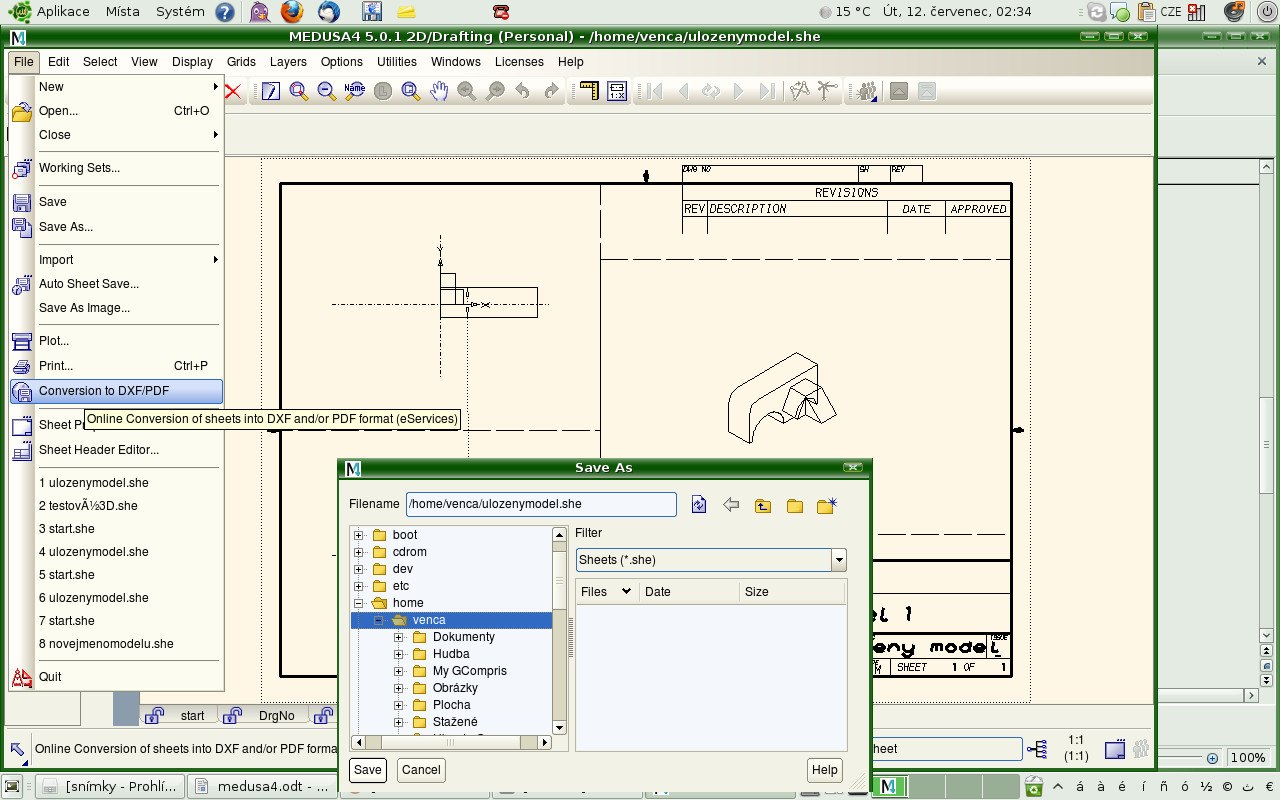Launch Thunderbird from the top panel
The width and height of the screenshot is (1280, 800).
click(x=328, y=12)
